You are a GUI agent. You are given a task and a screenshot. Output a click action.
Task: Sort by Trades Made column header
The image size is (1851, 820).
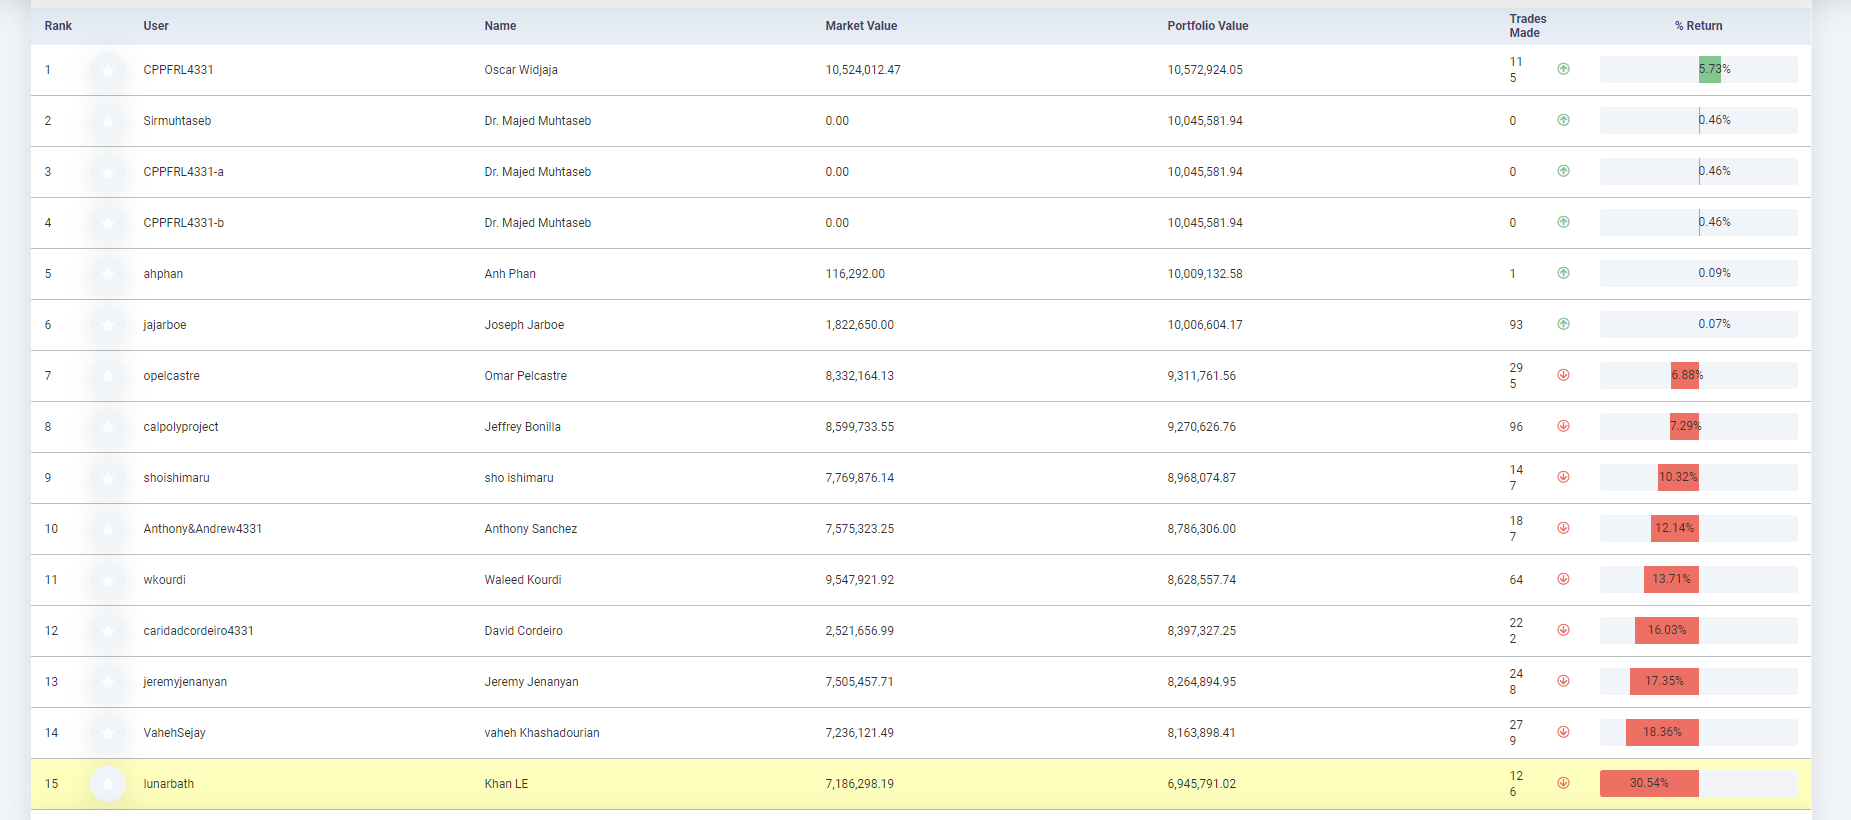point(1527,26)
